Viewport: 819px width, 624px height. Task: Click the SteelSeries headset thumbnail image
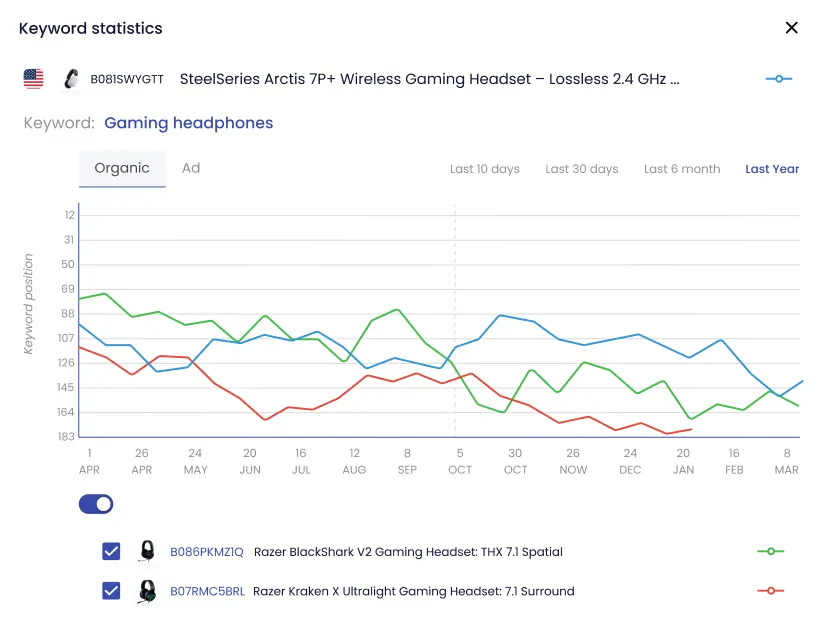[68, 78]
